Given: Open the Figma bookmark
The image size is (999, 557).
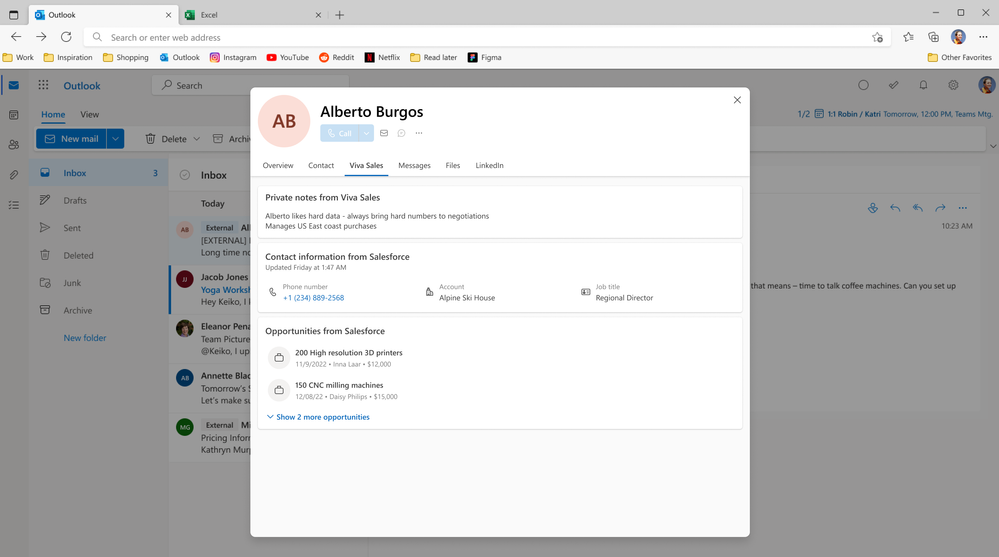Looking at the screenshot, I should click(x=485, y=57).
